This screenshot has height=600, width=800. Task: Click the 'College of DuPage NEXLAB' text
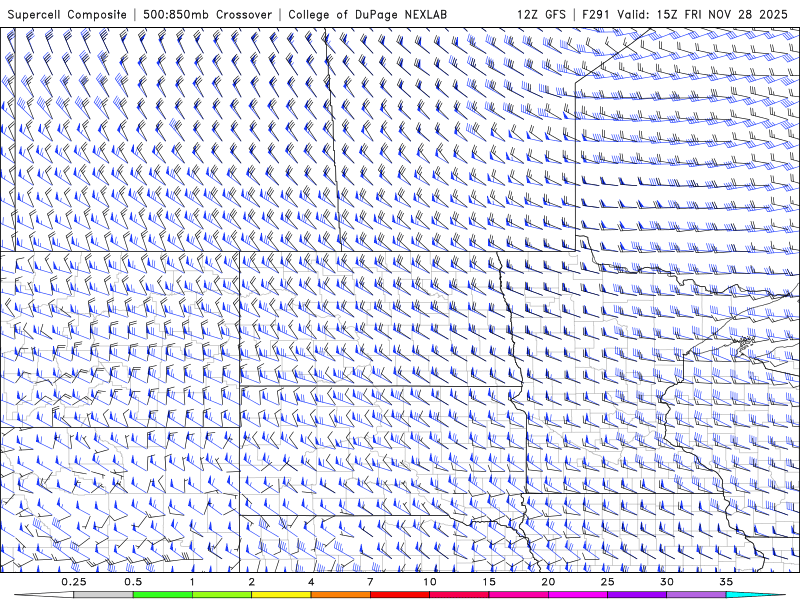tap(367, 15)
